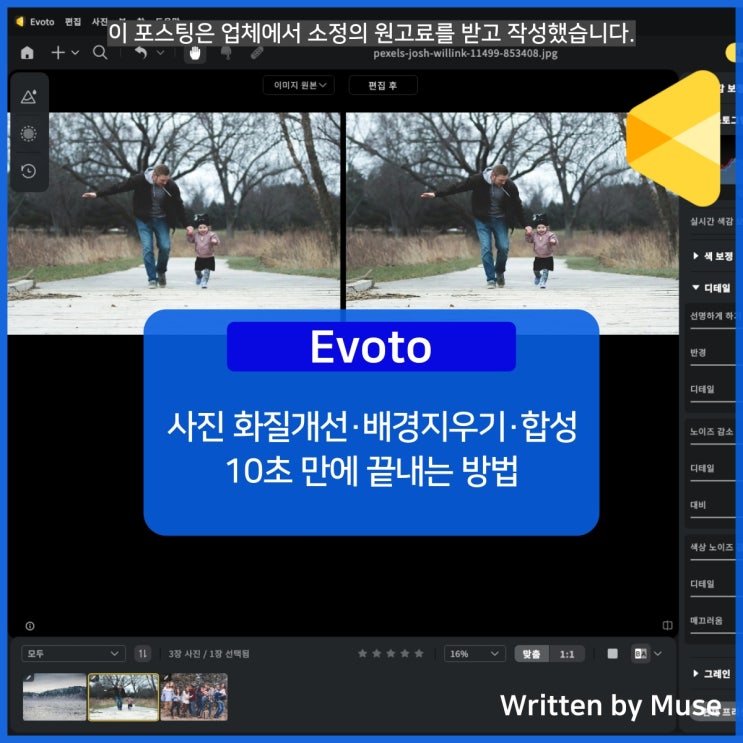
Task: Open the 편집 menu
Action: coord(73,22)
